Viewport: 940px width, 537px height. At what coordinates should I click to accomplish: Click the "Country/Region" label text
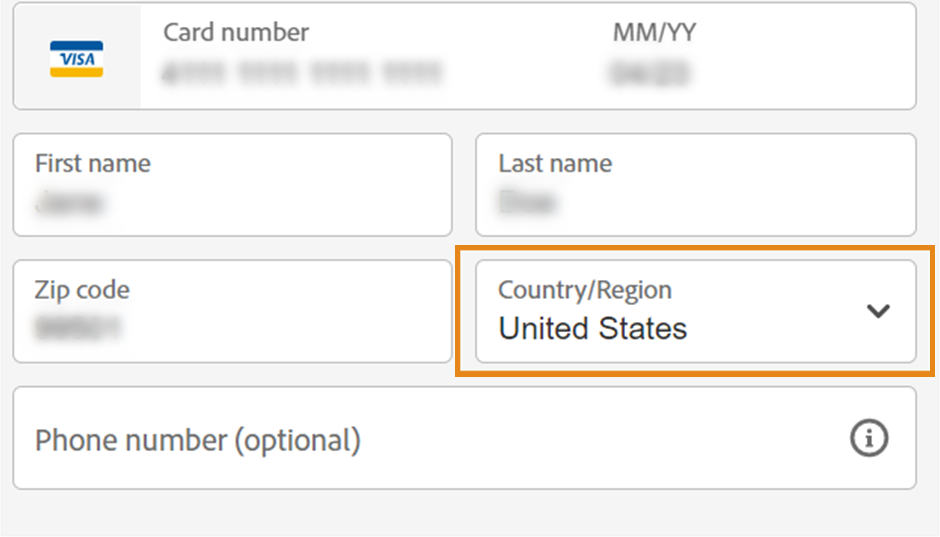coord(585,290)
